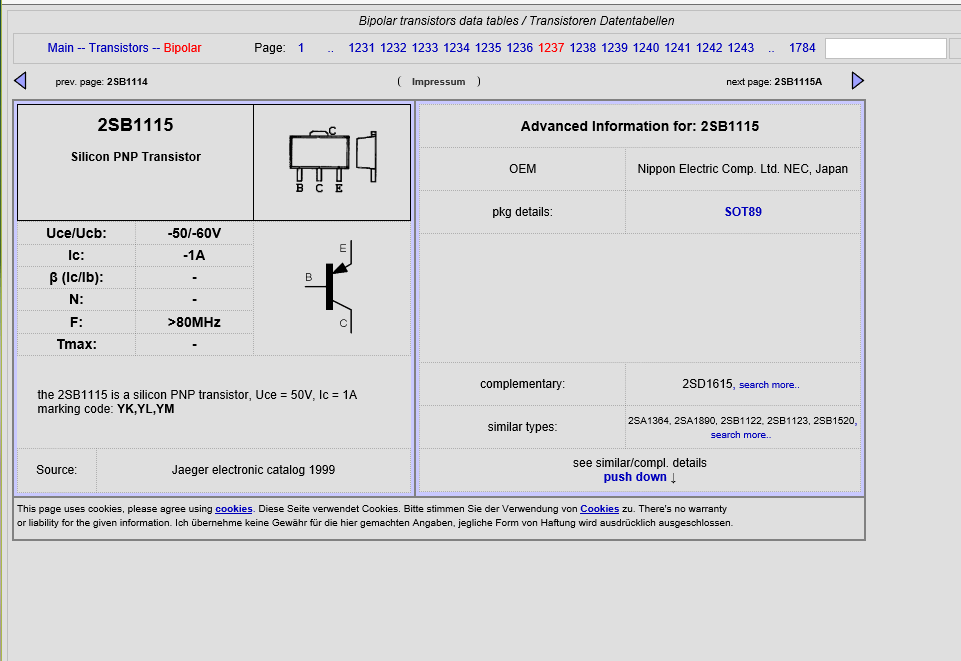961x661 pixels.
Task: Click the search input field at top right
Action: (x=886, y=48)
